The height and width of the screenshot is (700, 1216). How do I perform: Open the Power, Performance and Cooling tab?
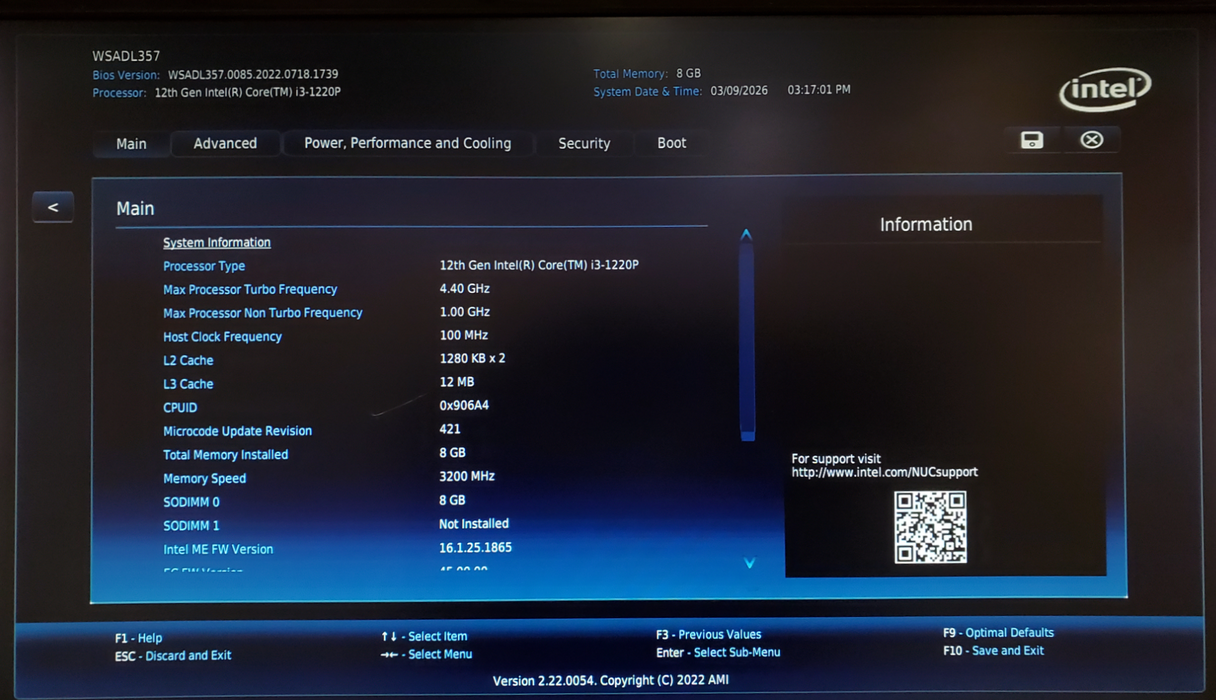(x=408, y=143)
